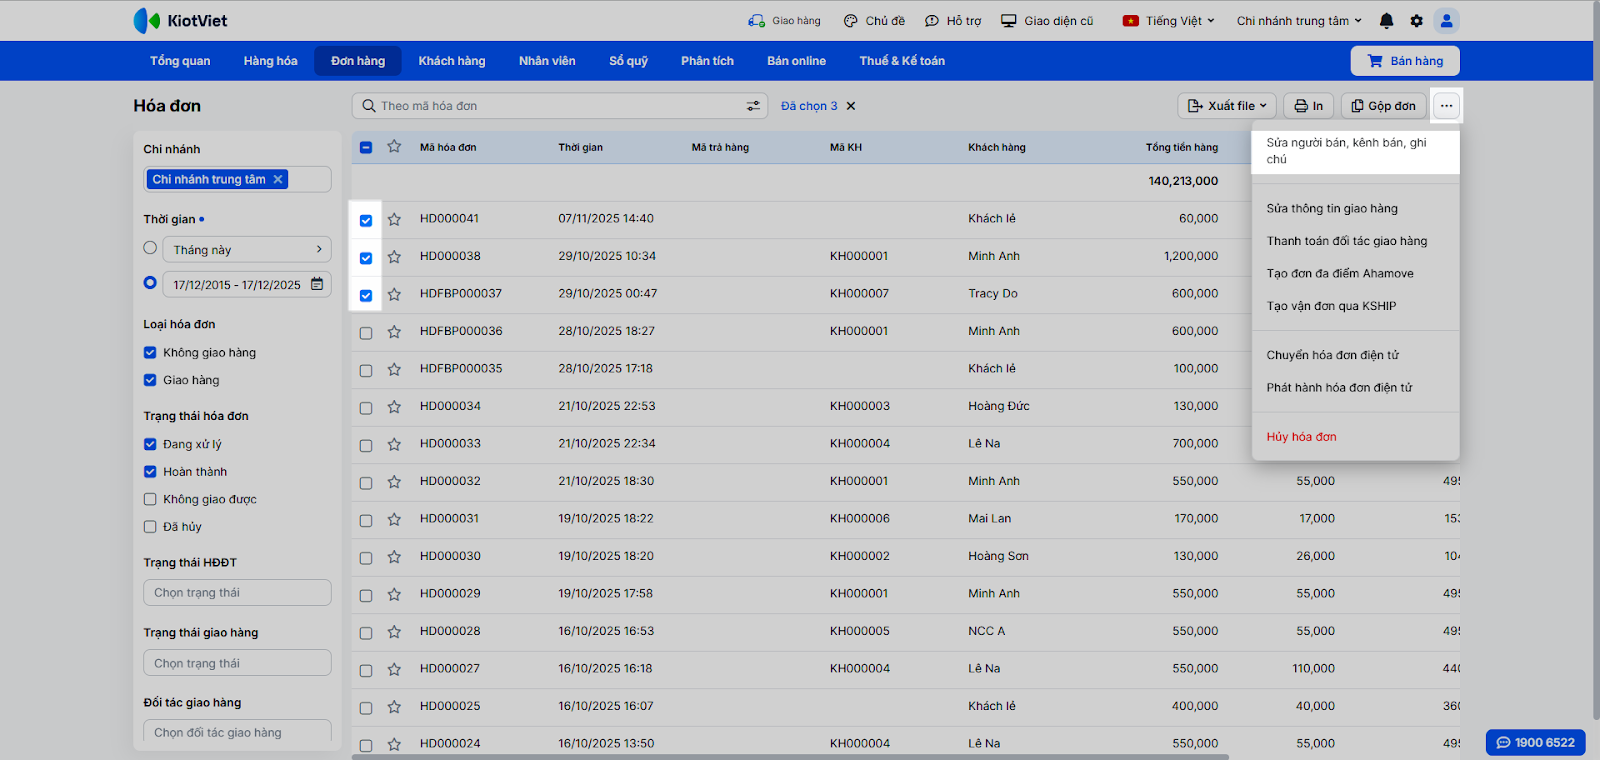1600x760 pixels.
Task: Click the notification bell icon
Action: (1386, 21)
